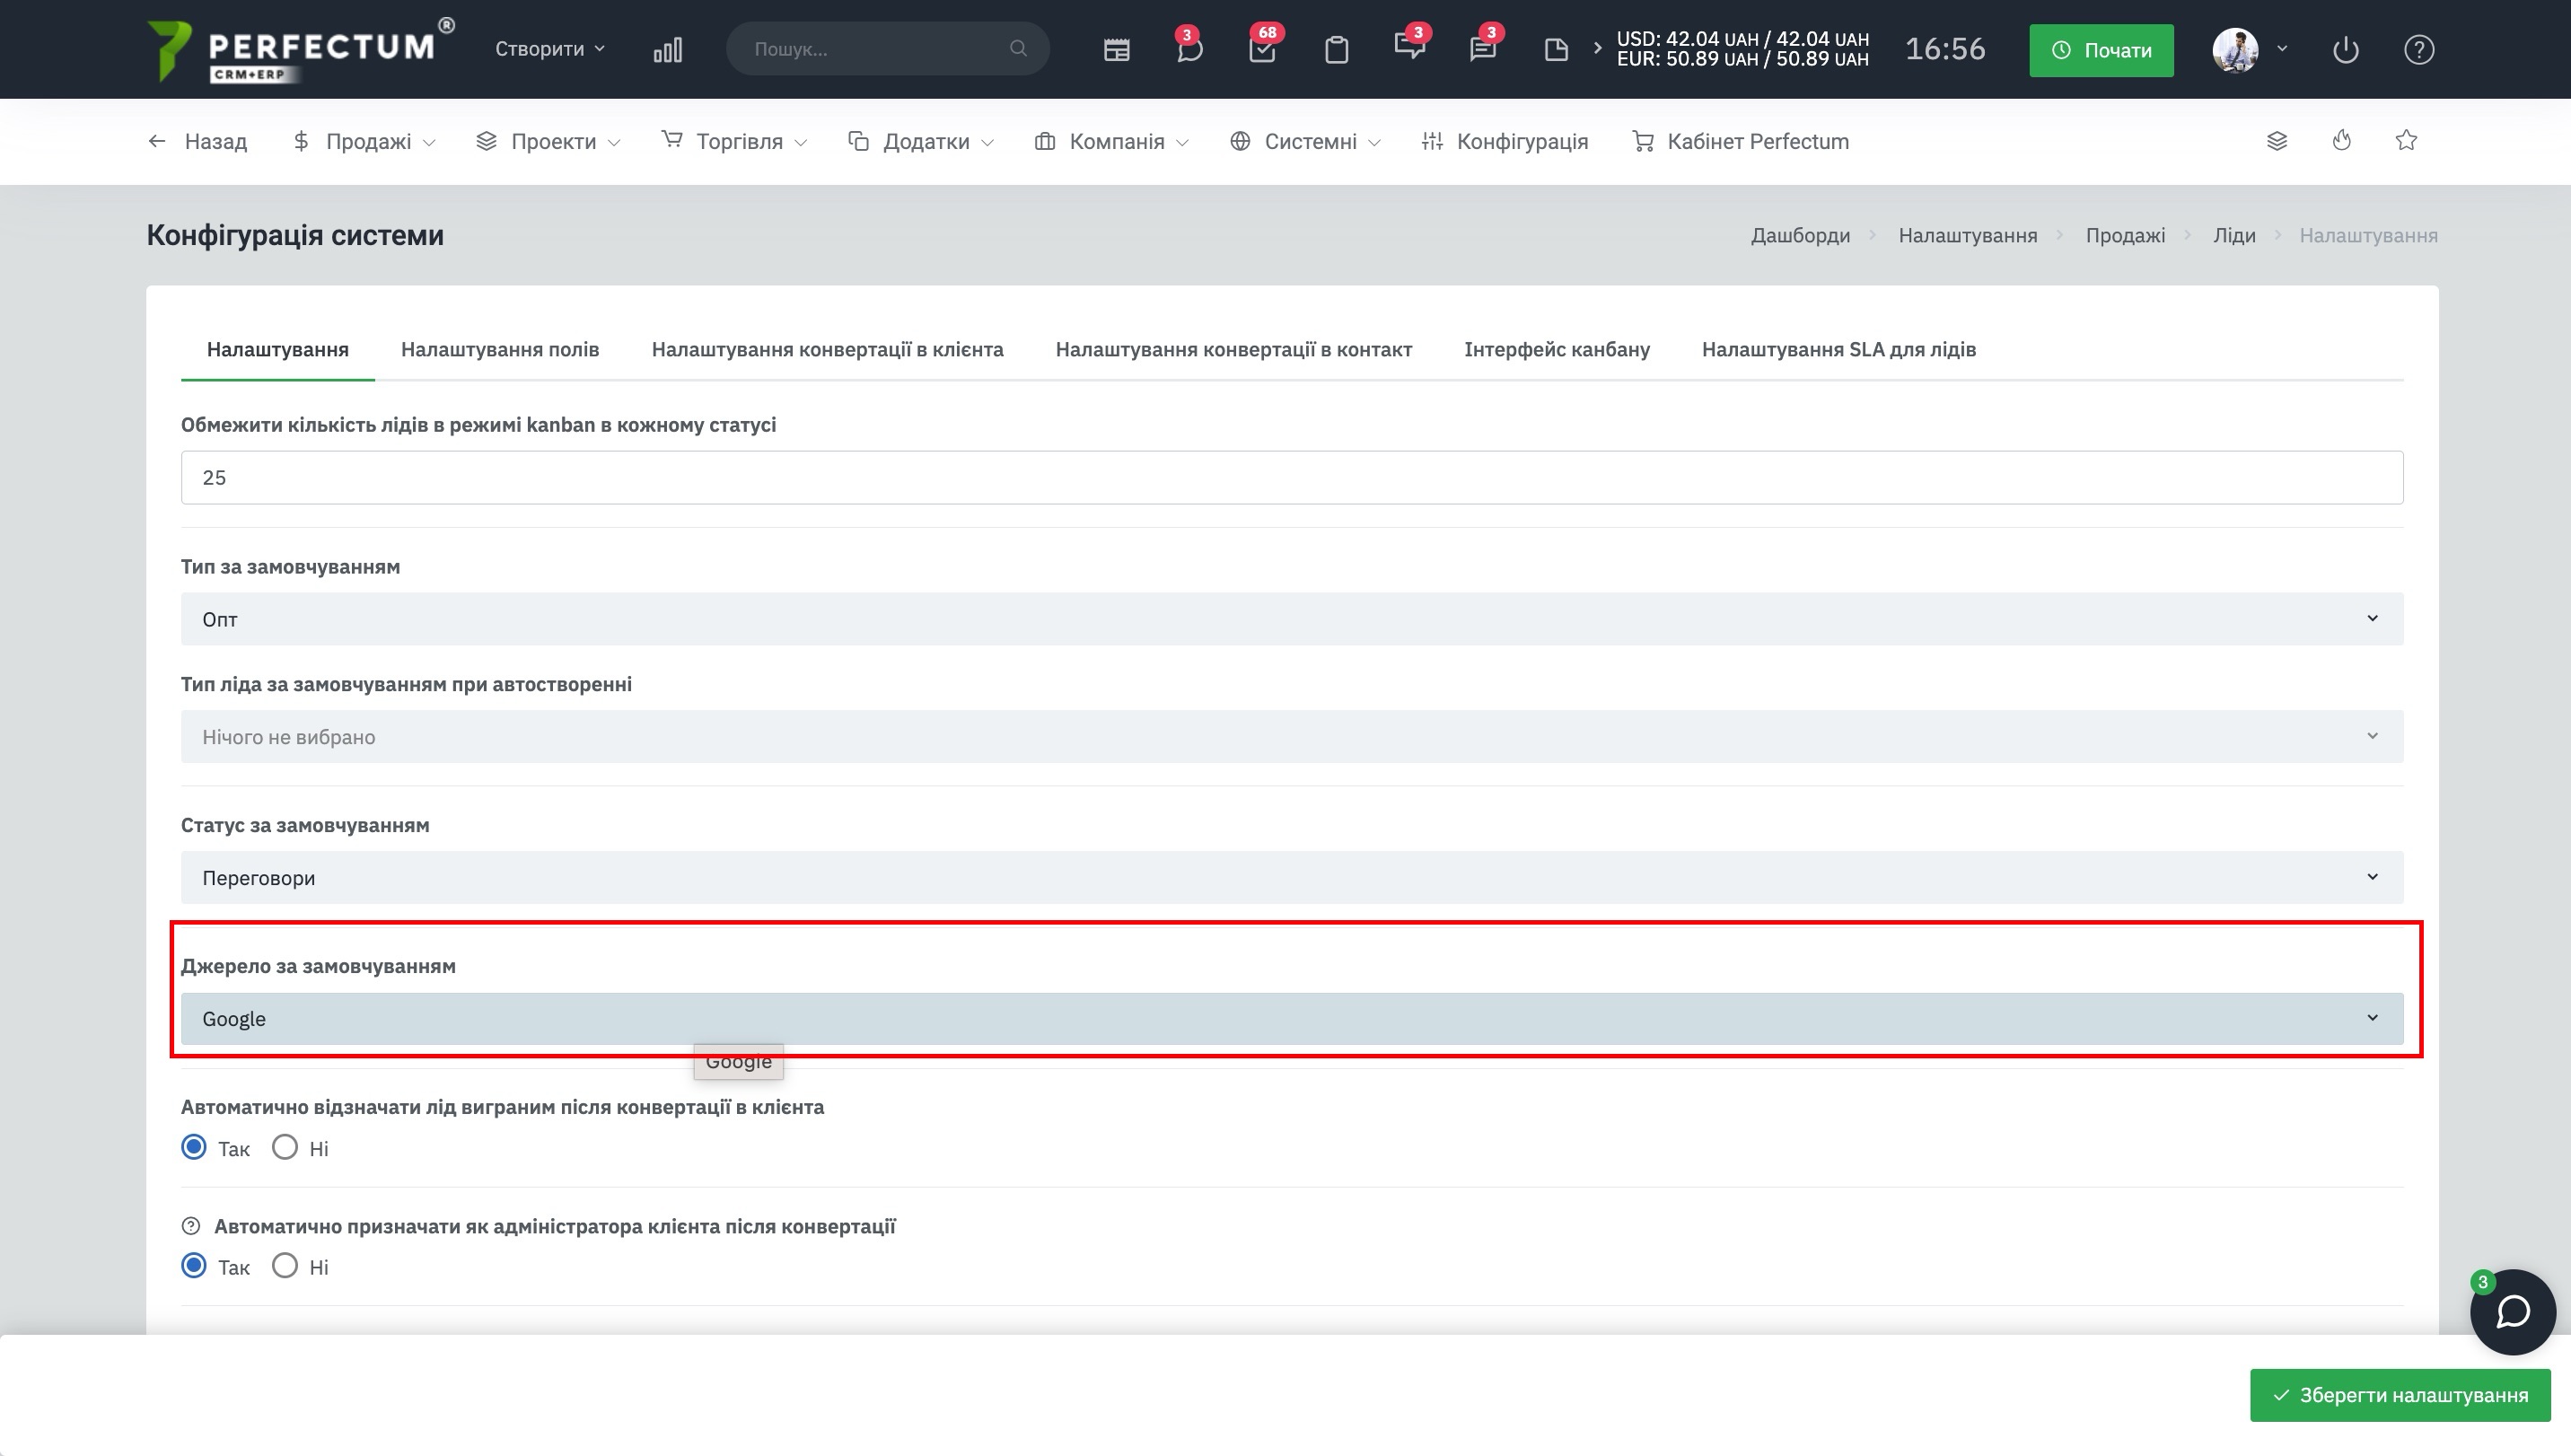Click the flame icon in navigation bar
Image resolution: width=2571 pixels, height=1456 pixels.
[2341, 141]
